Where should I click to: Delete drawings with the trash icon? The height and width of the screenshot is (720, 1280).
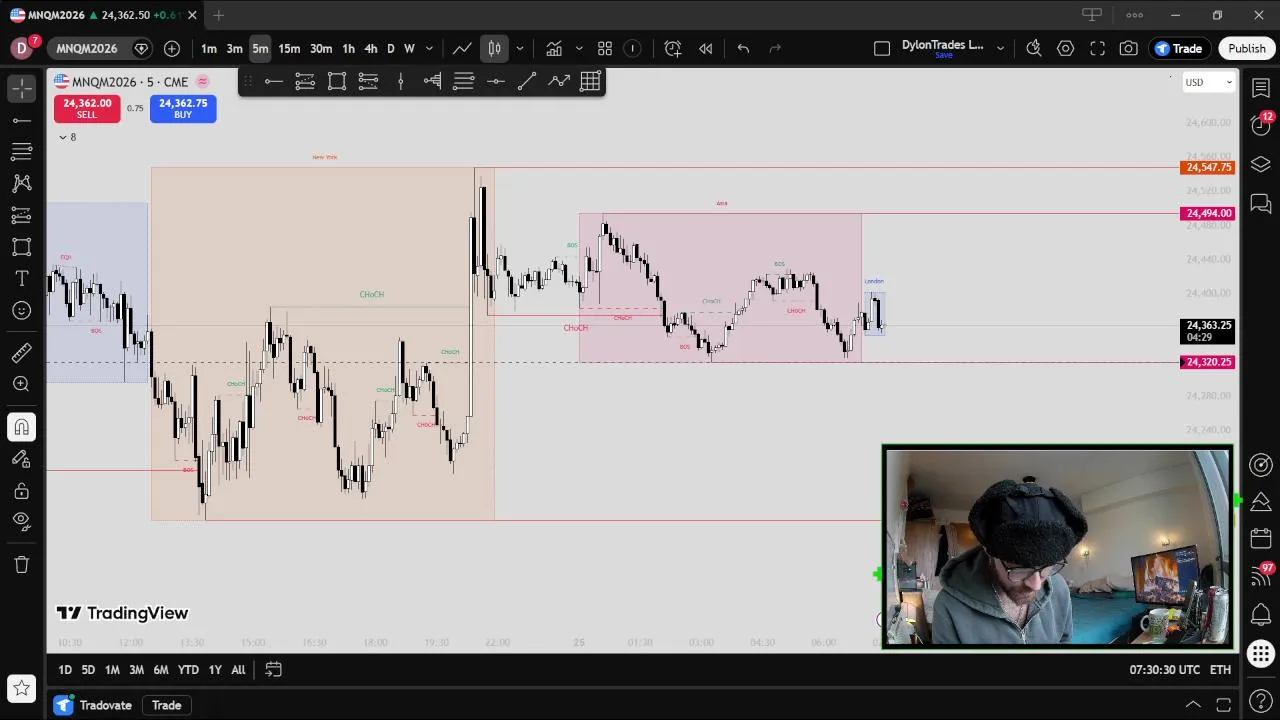tap(21, 565)
